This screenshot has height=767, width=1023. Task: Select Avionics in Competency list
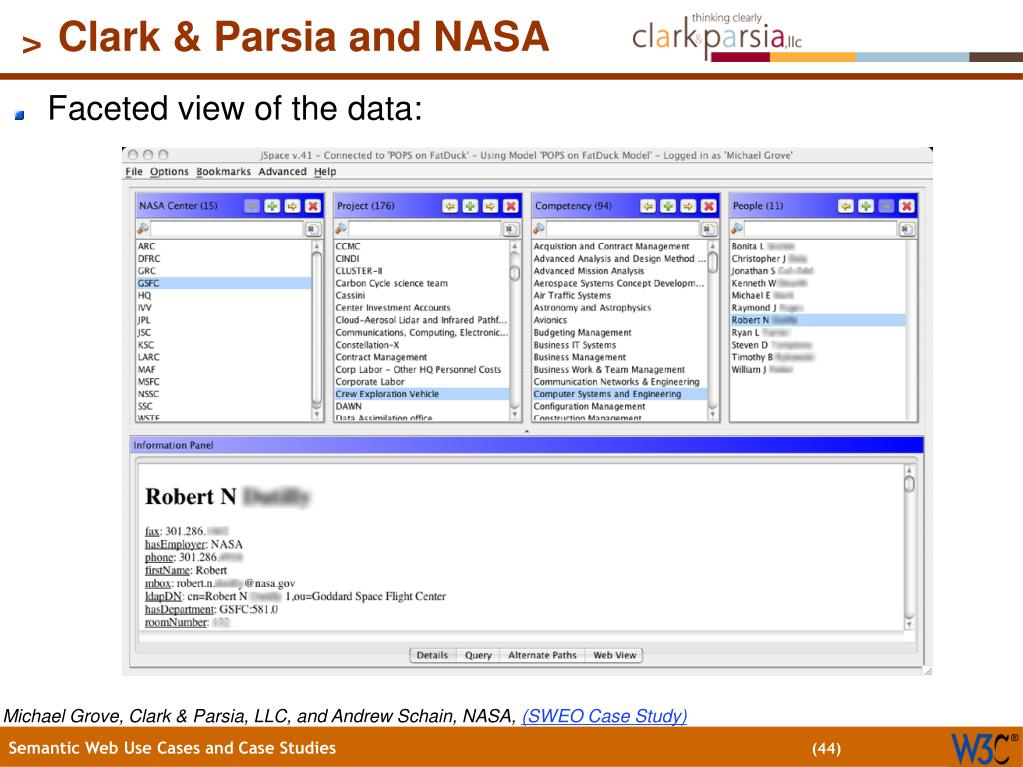coord(620,320)
